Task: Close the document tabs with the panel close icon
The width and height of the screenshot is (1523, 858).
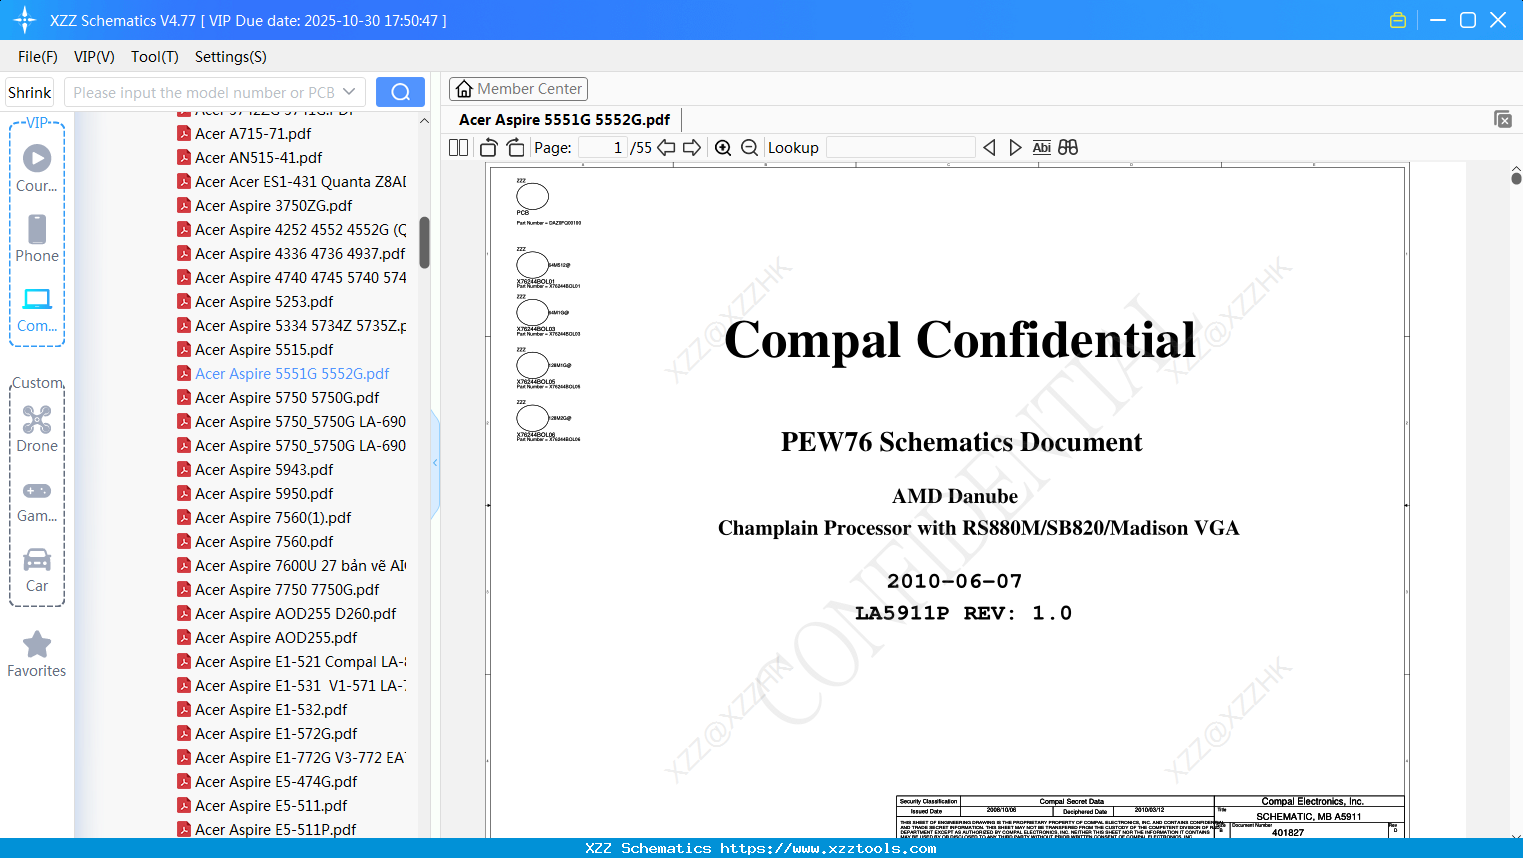Action: tap(1502, 119)
